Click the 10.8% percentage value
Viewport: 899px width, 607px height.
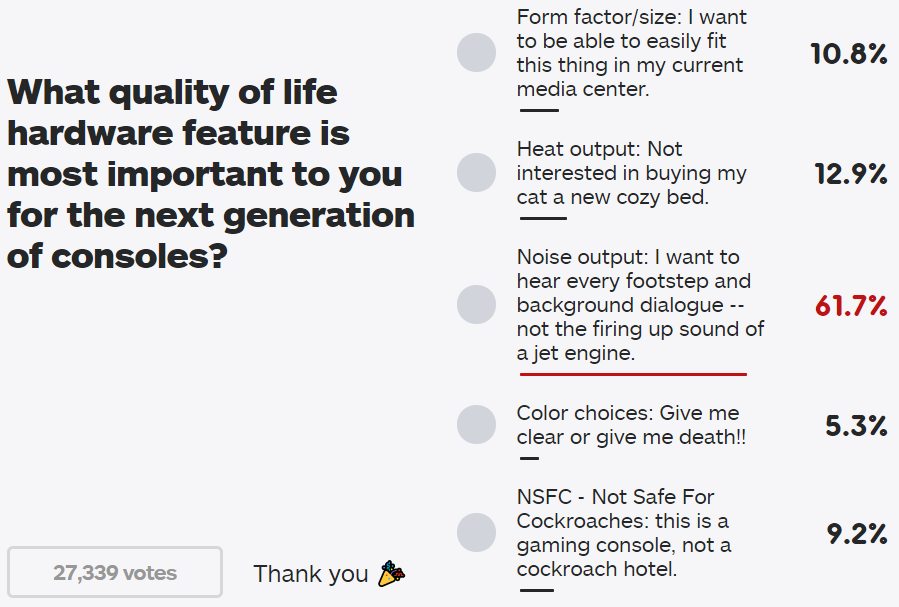tap(849, 54)
